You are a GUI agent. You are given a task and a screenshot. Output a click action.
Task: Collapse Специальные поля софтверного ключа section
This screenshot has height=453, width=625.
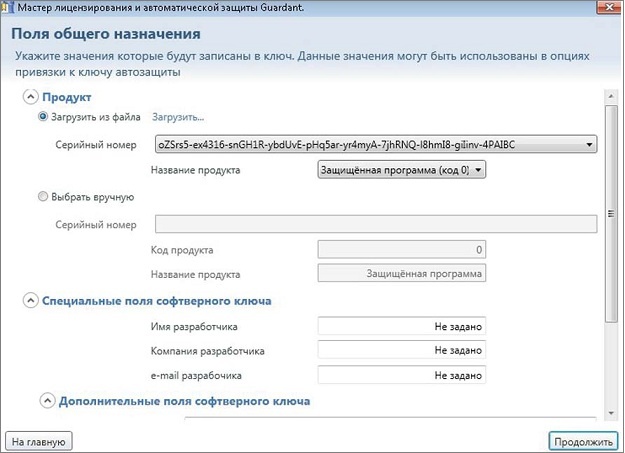pos(30,300)
